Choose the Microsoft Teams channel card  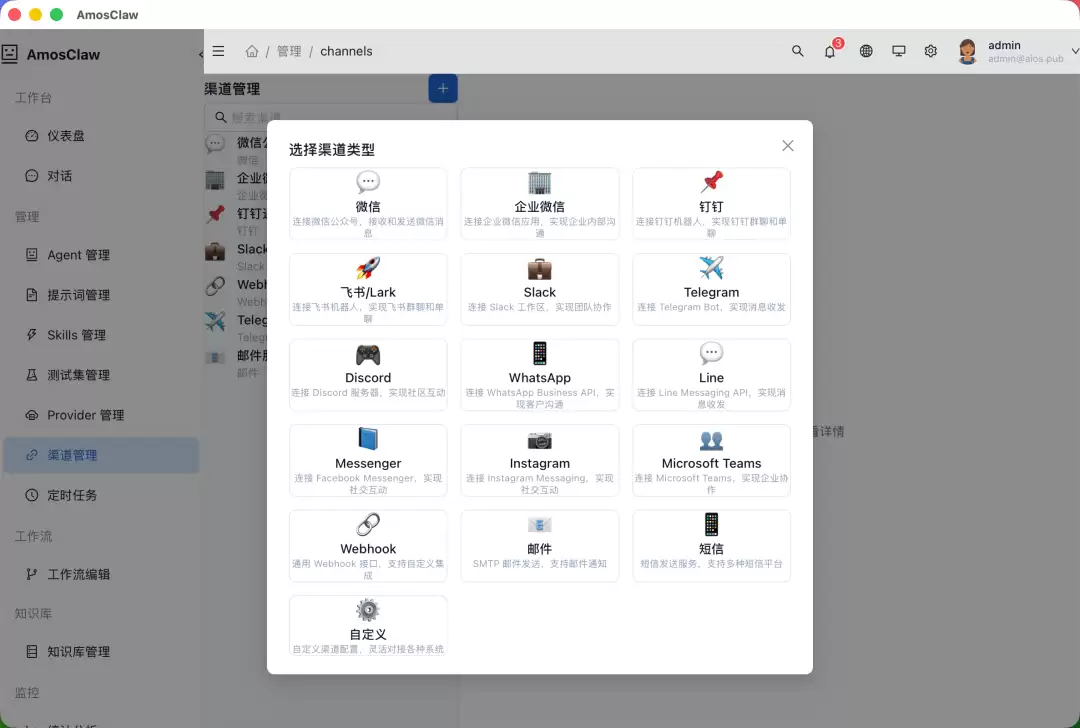coord(711,460)
